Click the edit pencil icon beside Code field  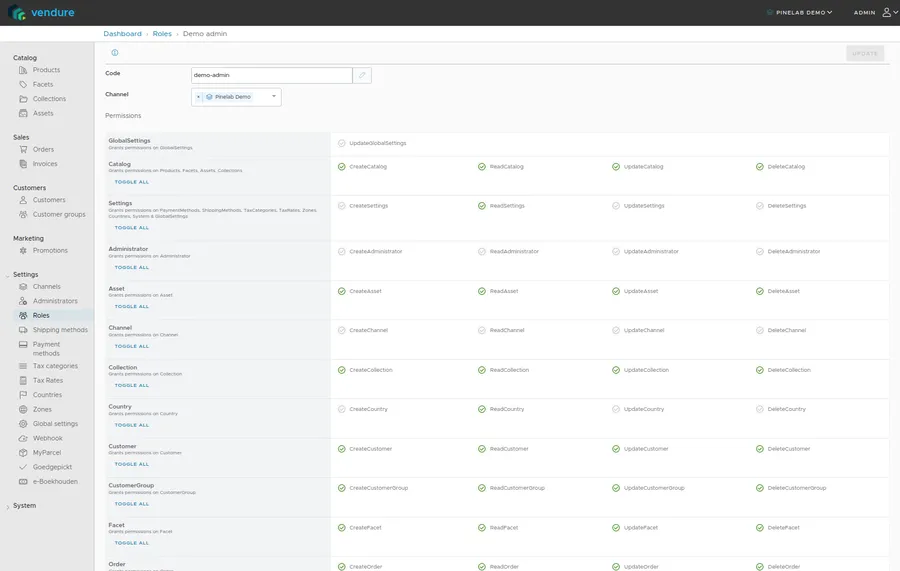(362, 75)
